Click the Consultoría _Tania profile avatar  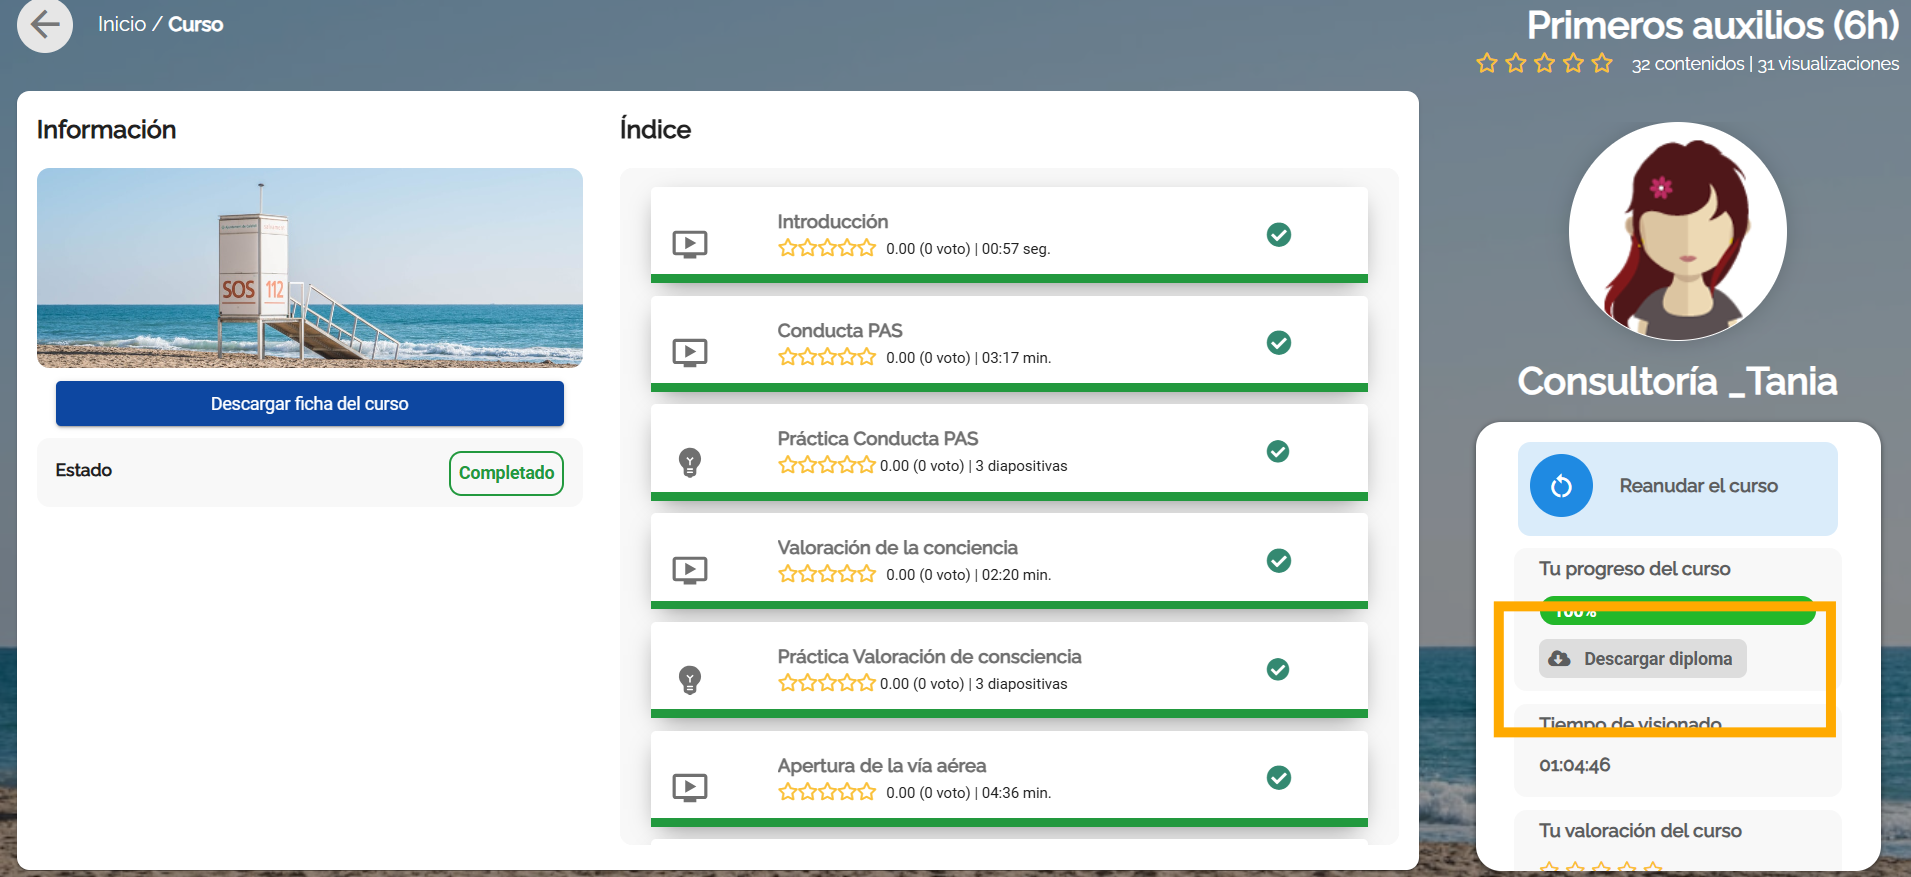click(x=1677, y=232)
